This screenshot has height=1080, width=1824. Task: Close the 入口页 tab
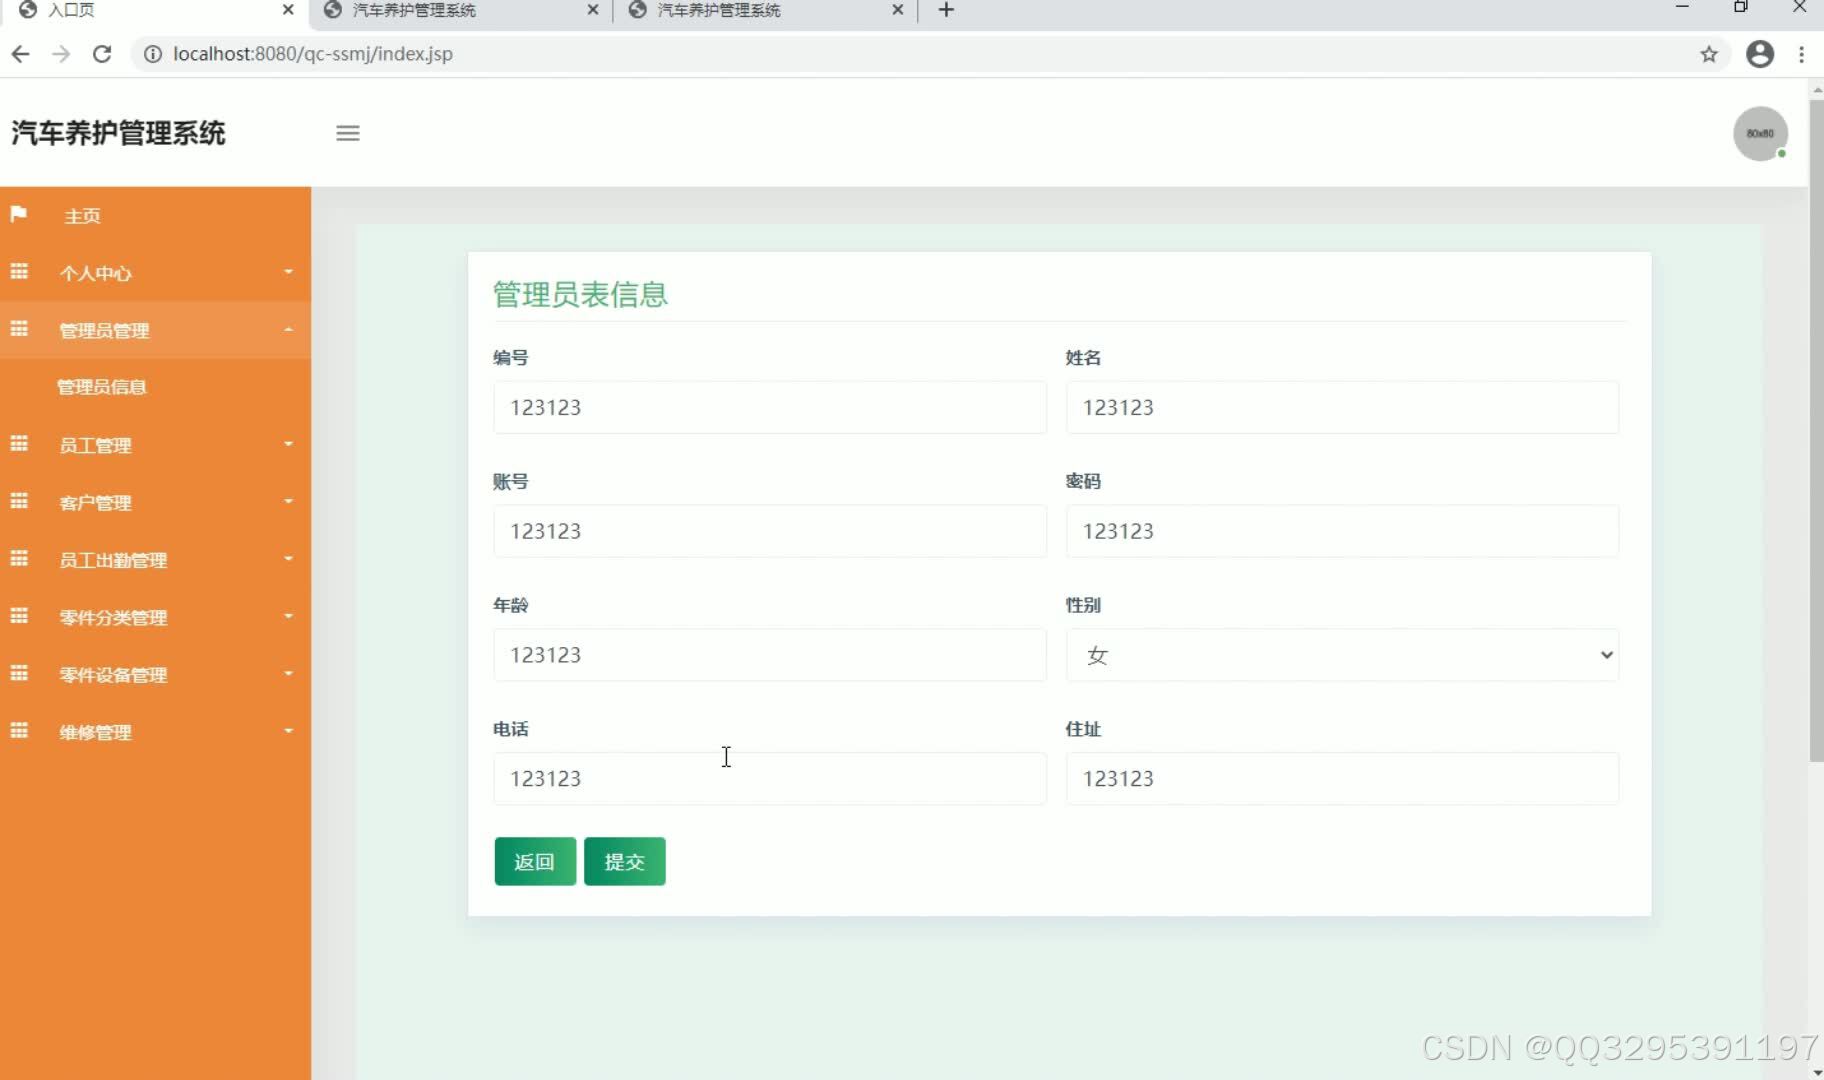[x=288, y=10]
